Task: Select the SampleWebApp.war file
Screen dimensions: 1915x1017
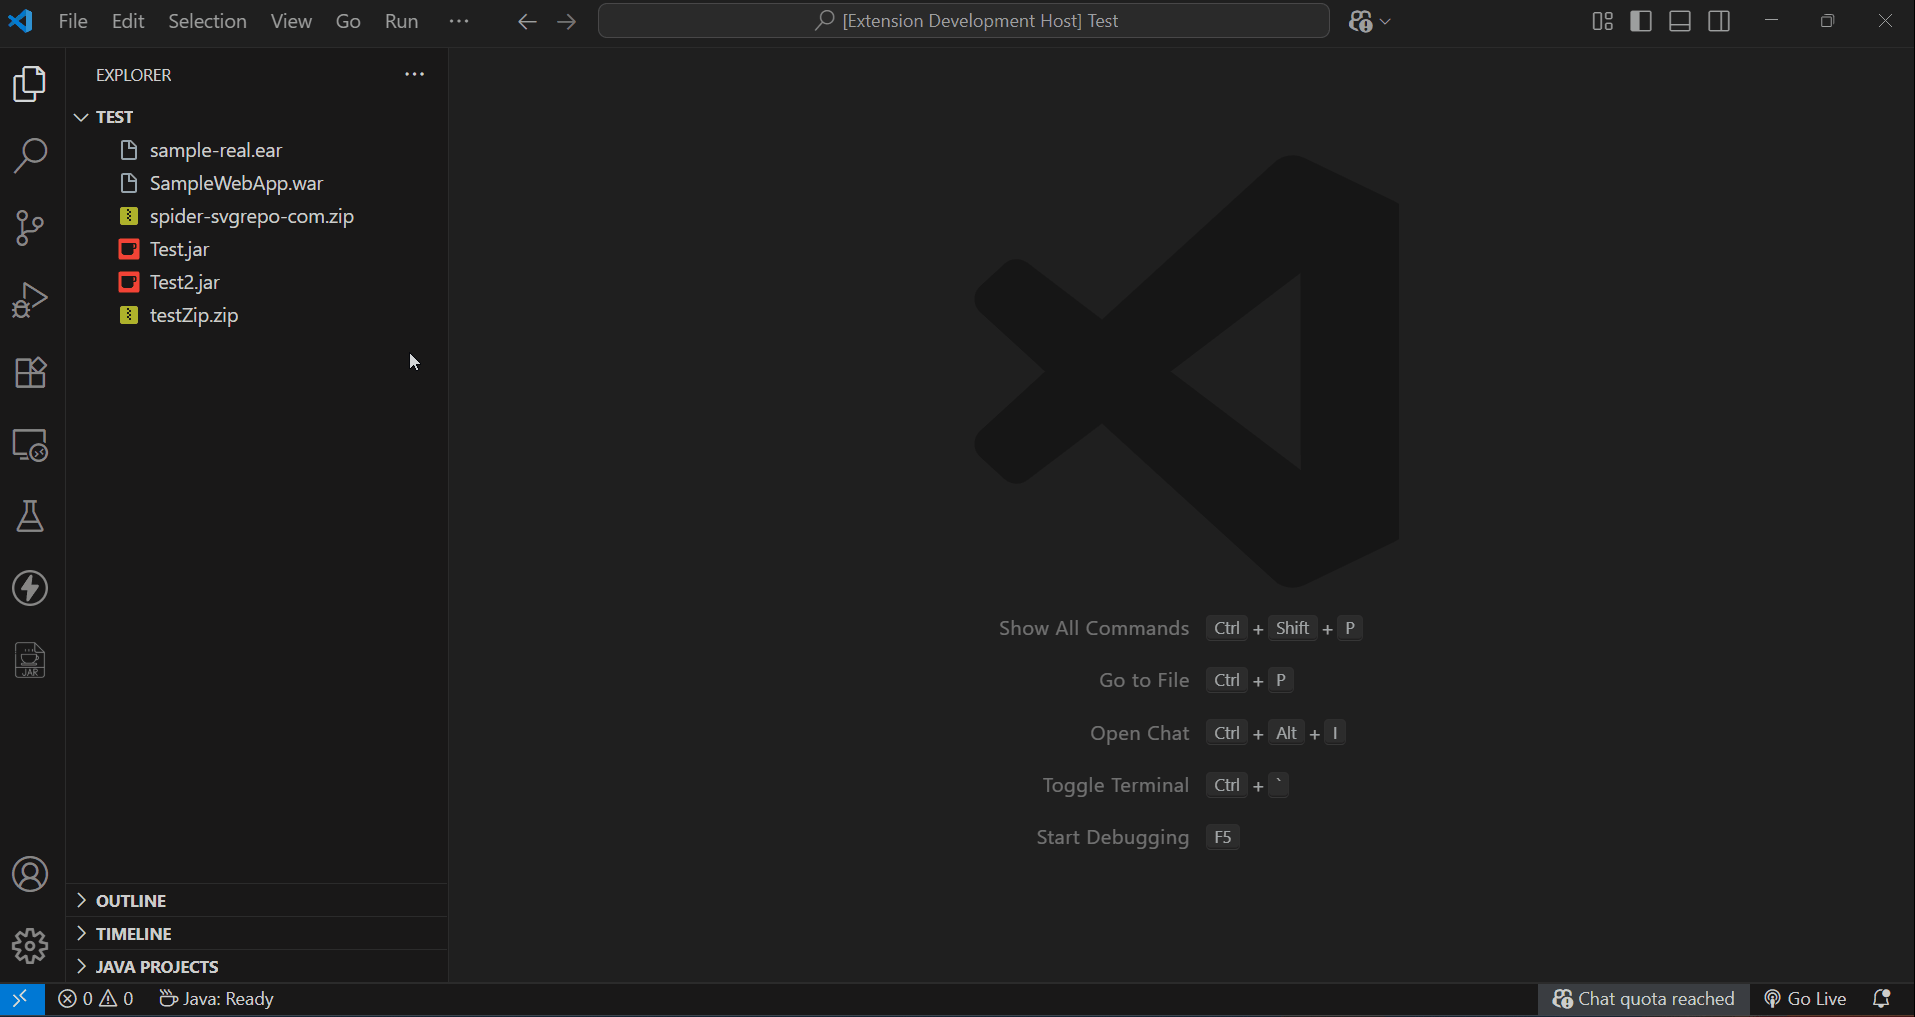Action: click(257, 183)
